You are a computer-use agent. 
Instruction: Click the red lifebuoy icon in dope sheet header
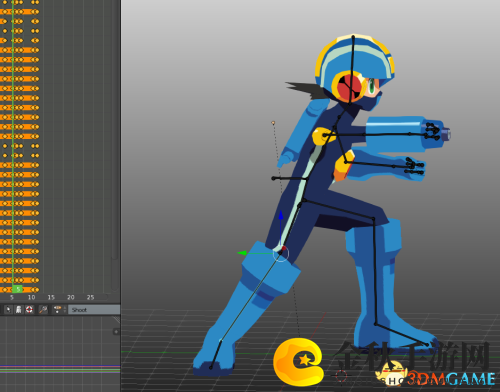click(29, 310)
